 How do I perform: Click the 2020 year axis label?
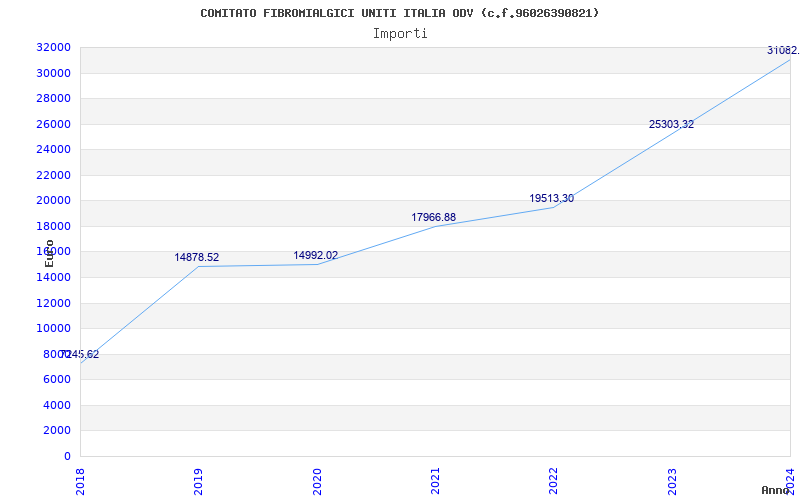pyautogui.click(x=317, y=482)
